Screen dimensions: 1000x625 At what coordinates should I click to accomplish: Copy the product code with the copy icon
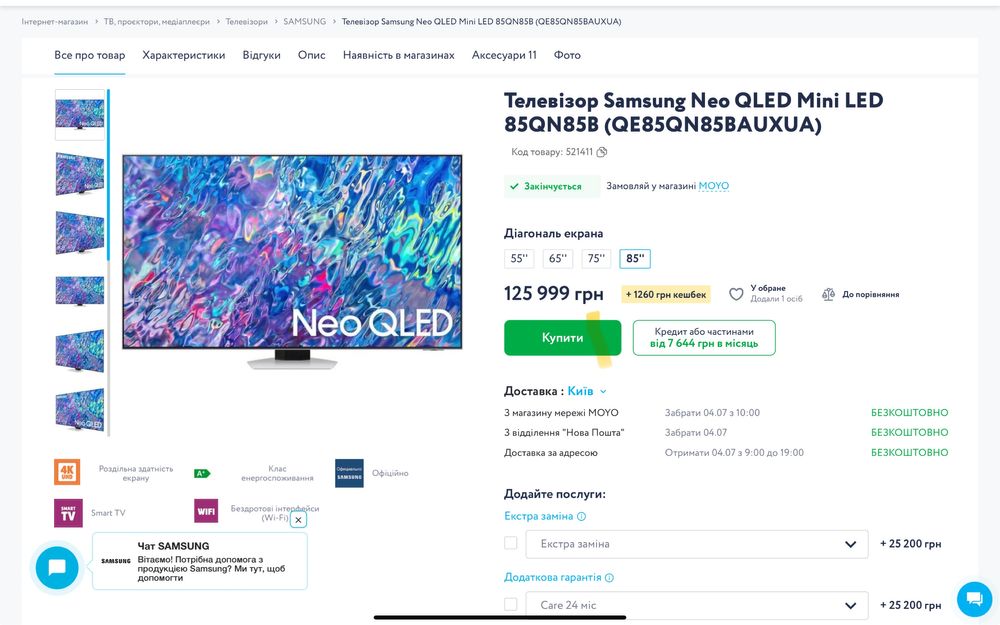[x=602, y=152]
